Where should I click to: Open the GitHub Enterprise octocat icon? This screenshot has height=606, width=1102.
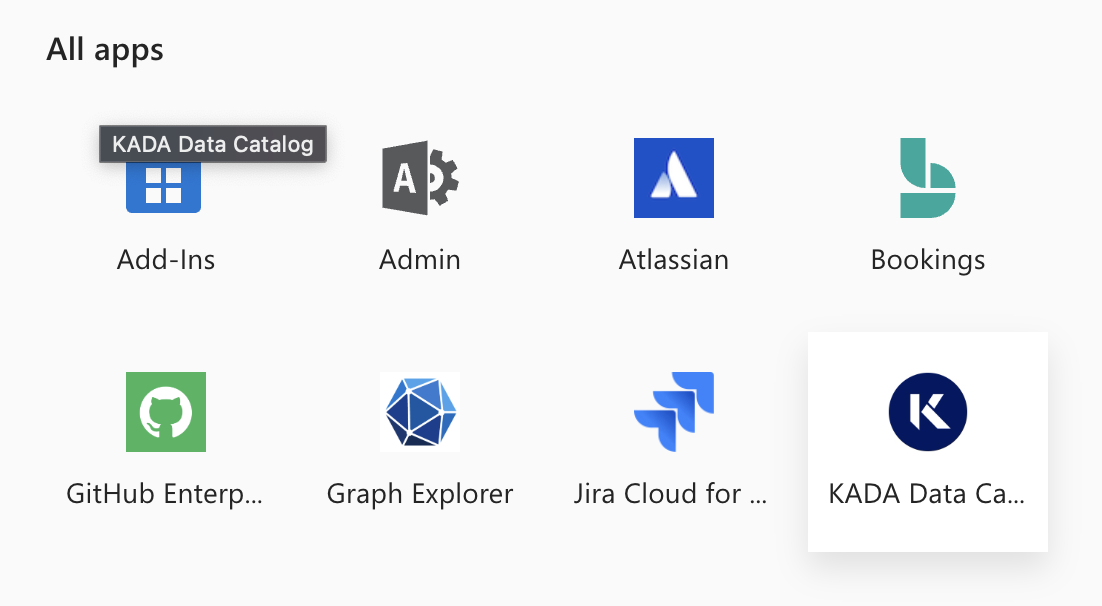pos(164,411)
